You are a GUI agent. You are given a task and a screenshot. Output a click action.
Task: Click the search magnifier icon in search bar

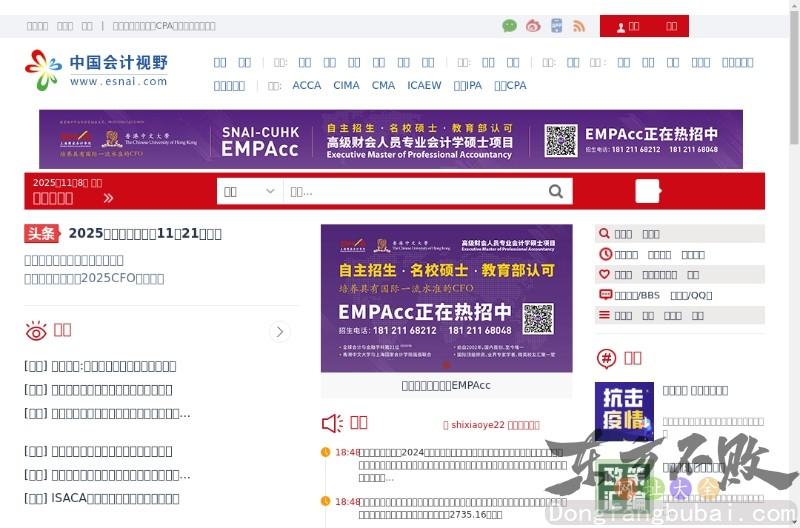point(556,191)
